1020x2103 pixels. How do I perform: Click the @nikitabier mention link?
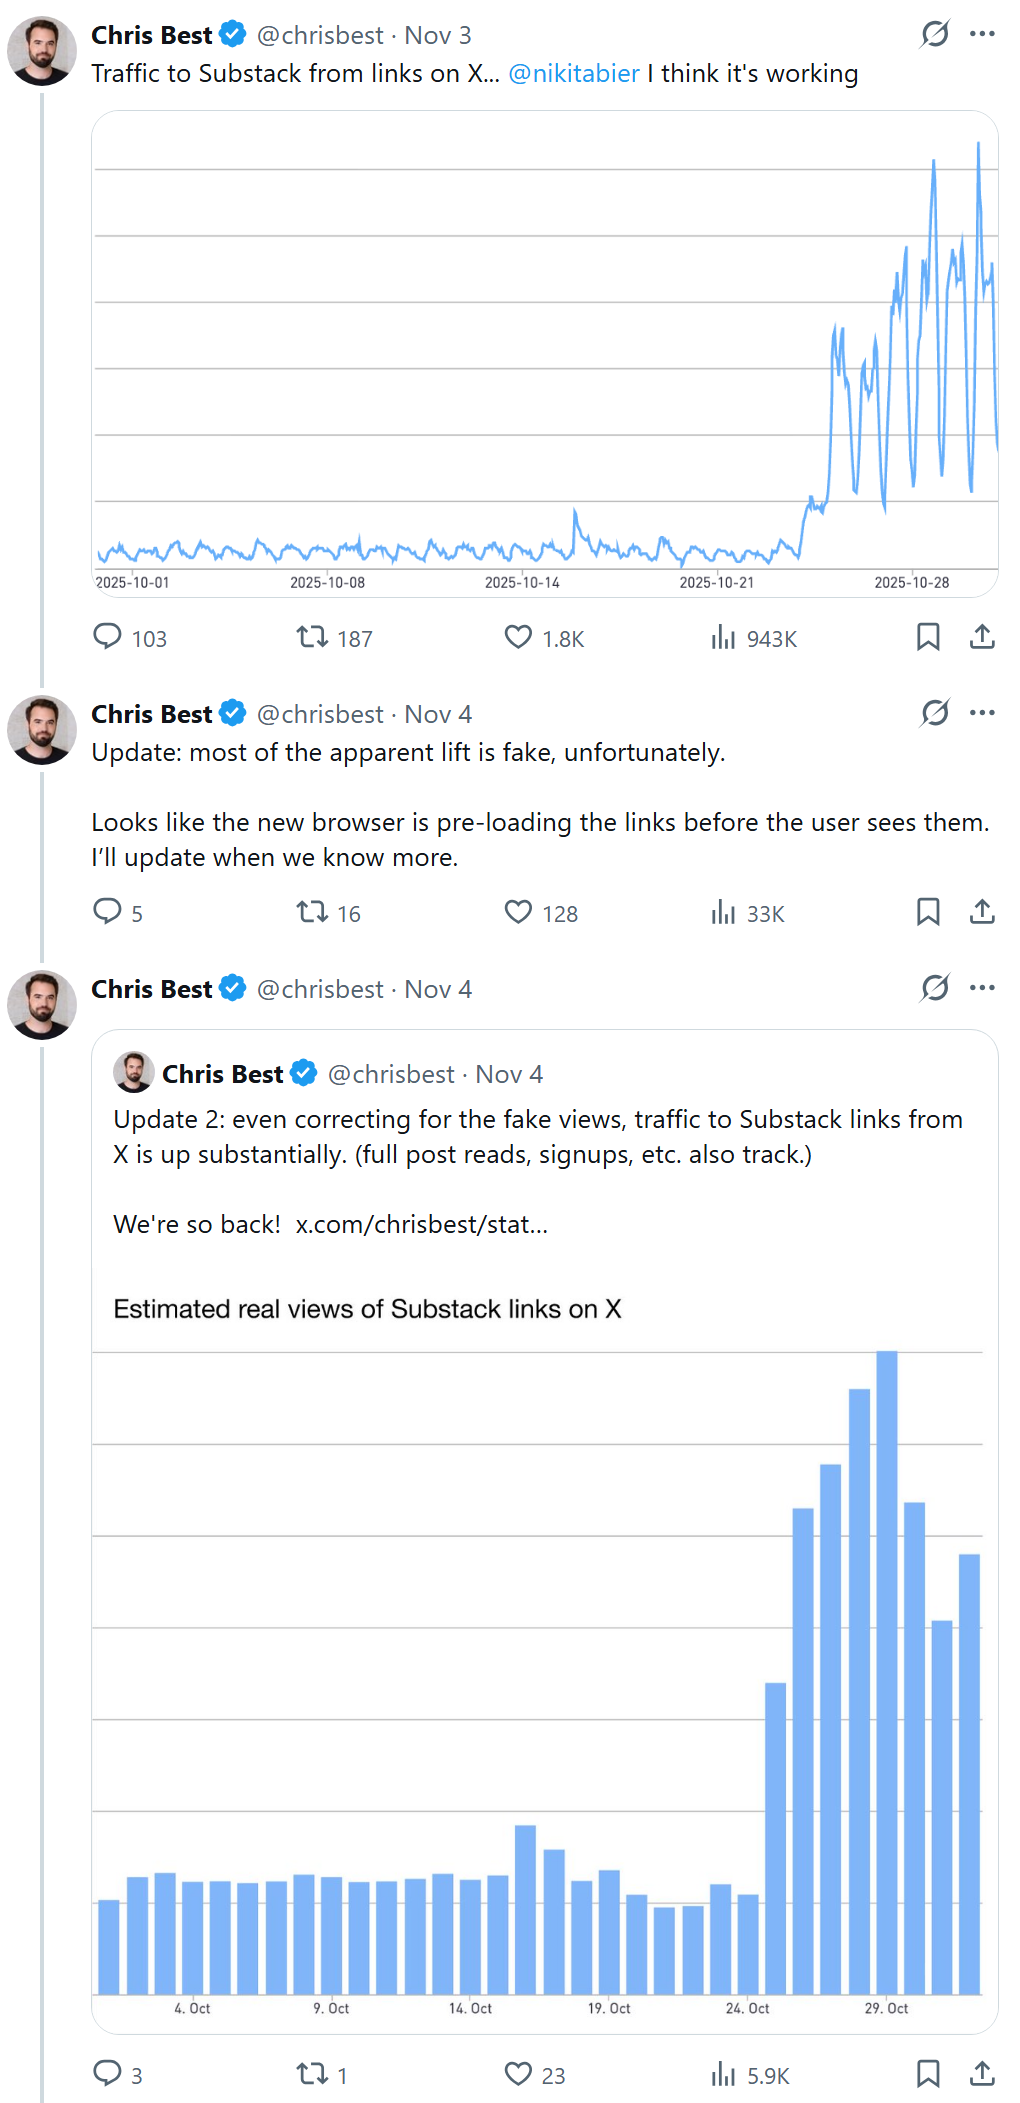click(574, 73)
